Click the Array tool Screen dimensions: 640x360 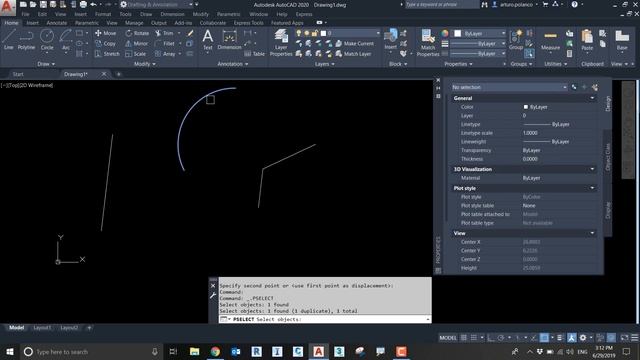[165, 54]
